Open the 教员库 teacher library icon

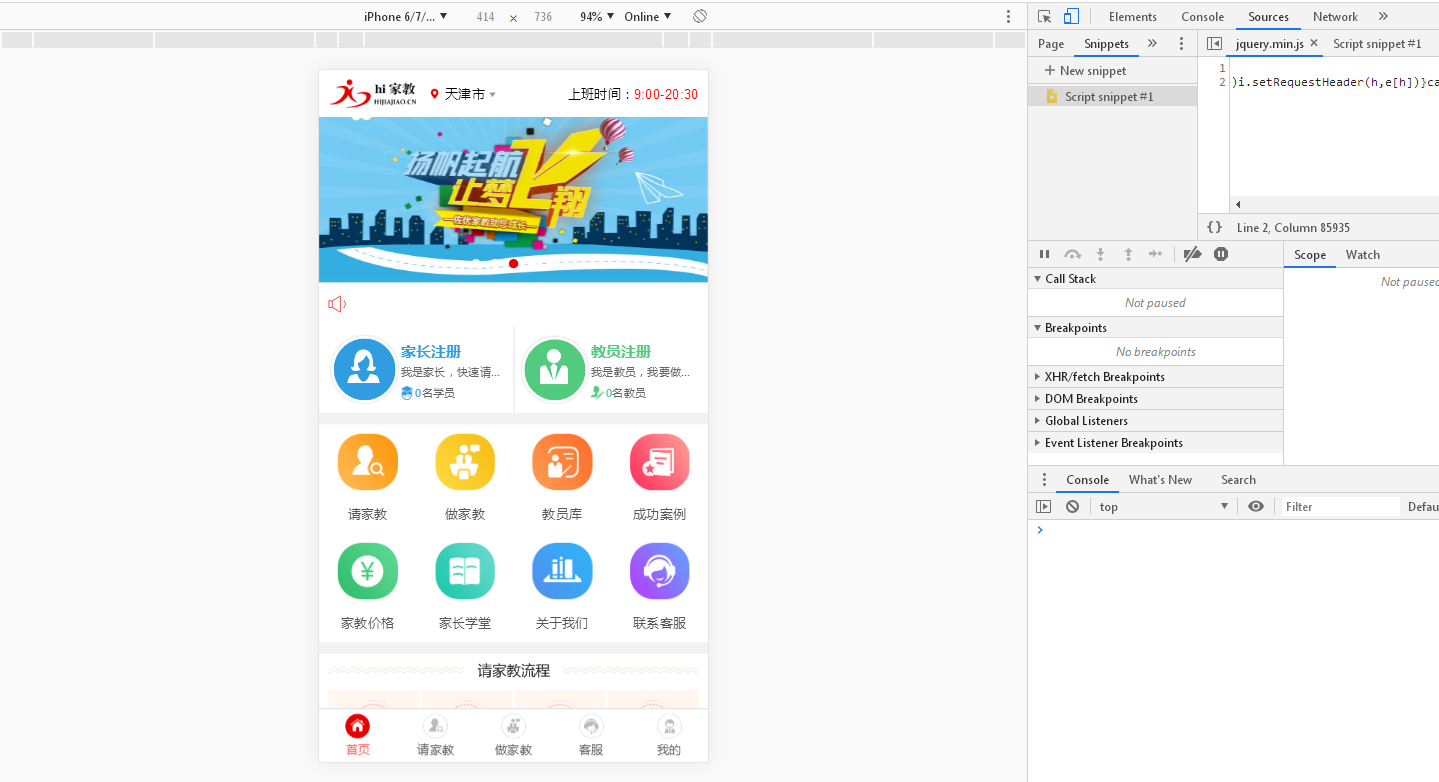(x=561, y=461)
